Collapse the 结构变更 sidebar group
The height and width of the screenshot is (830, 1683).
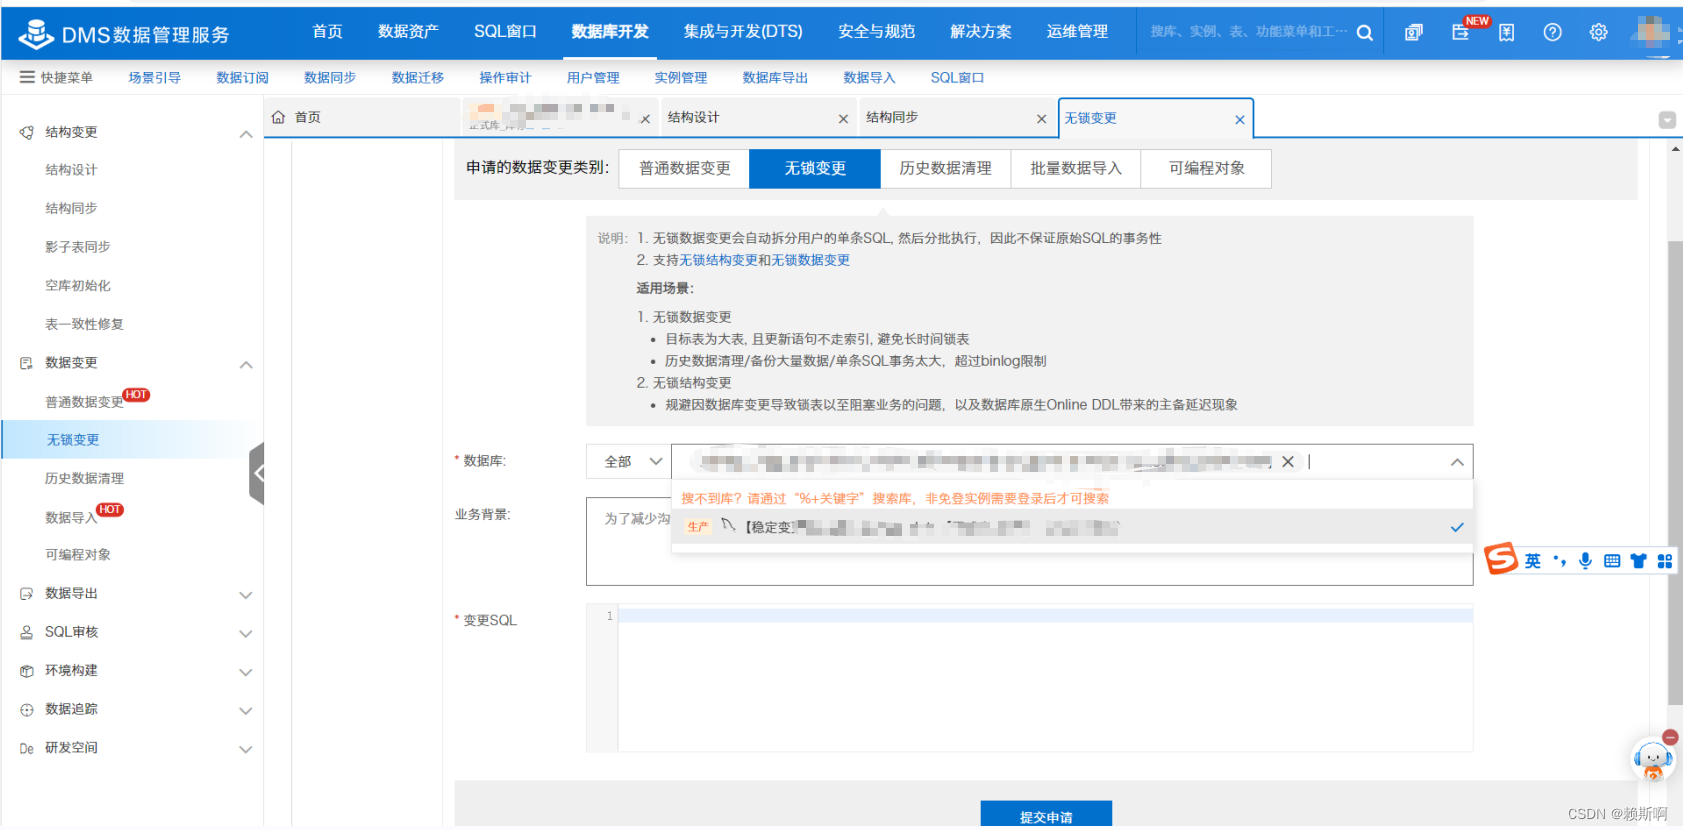[246, 134]
